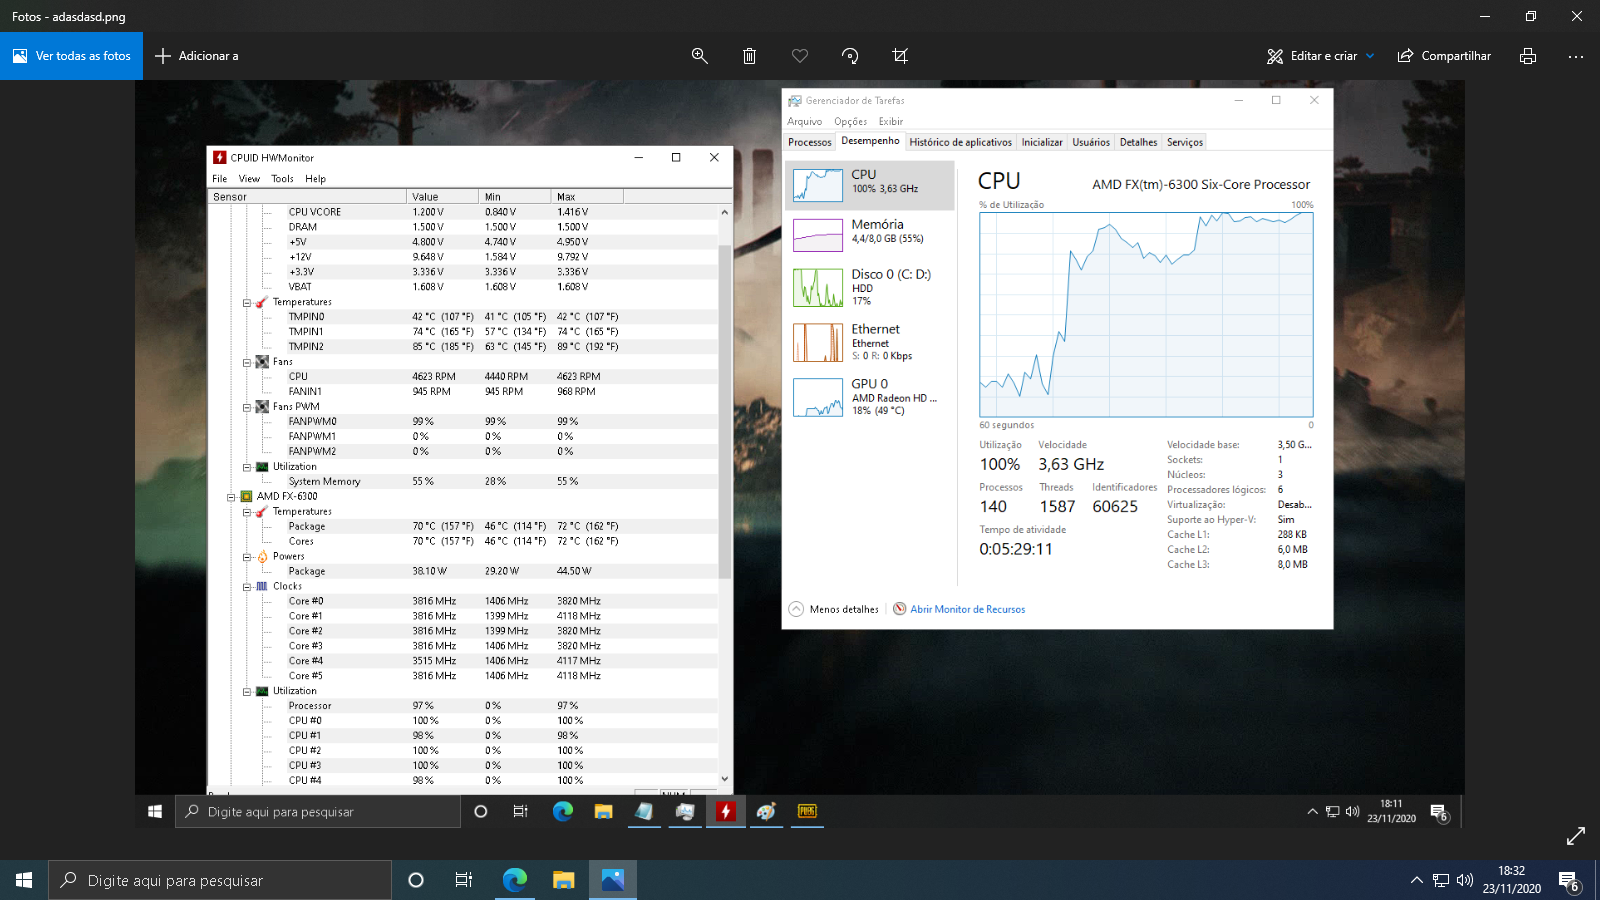
Task: Click HWMonitor scrollbar down arrow
Action: [x=724, y=779]
